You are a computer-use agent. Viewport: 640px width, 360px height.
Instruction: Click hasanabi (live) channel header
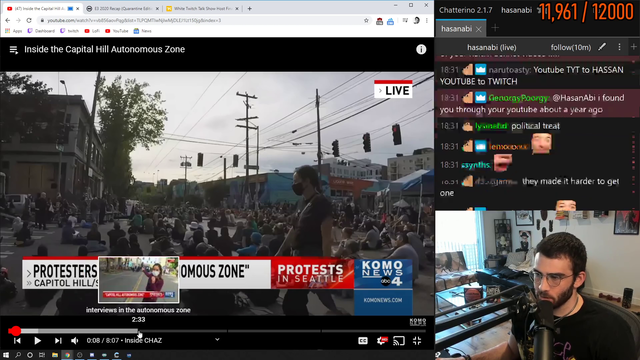tap(491, 47)
